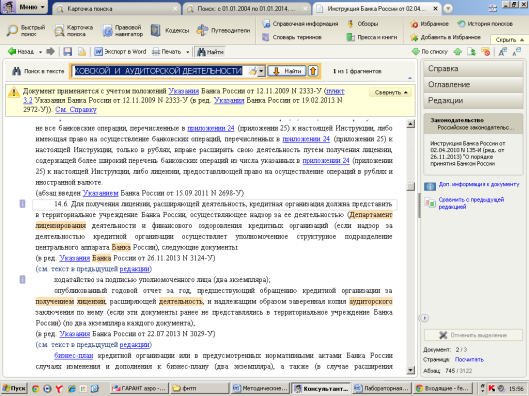
Task: Collapse the toolbar with Скрыть
Action: [x=509, y=40]
